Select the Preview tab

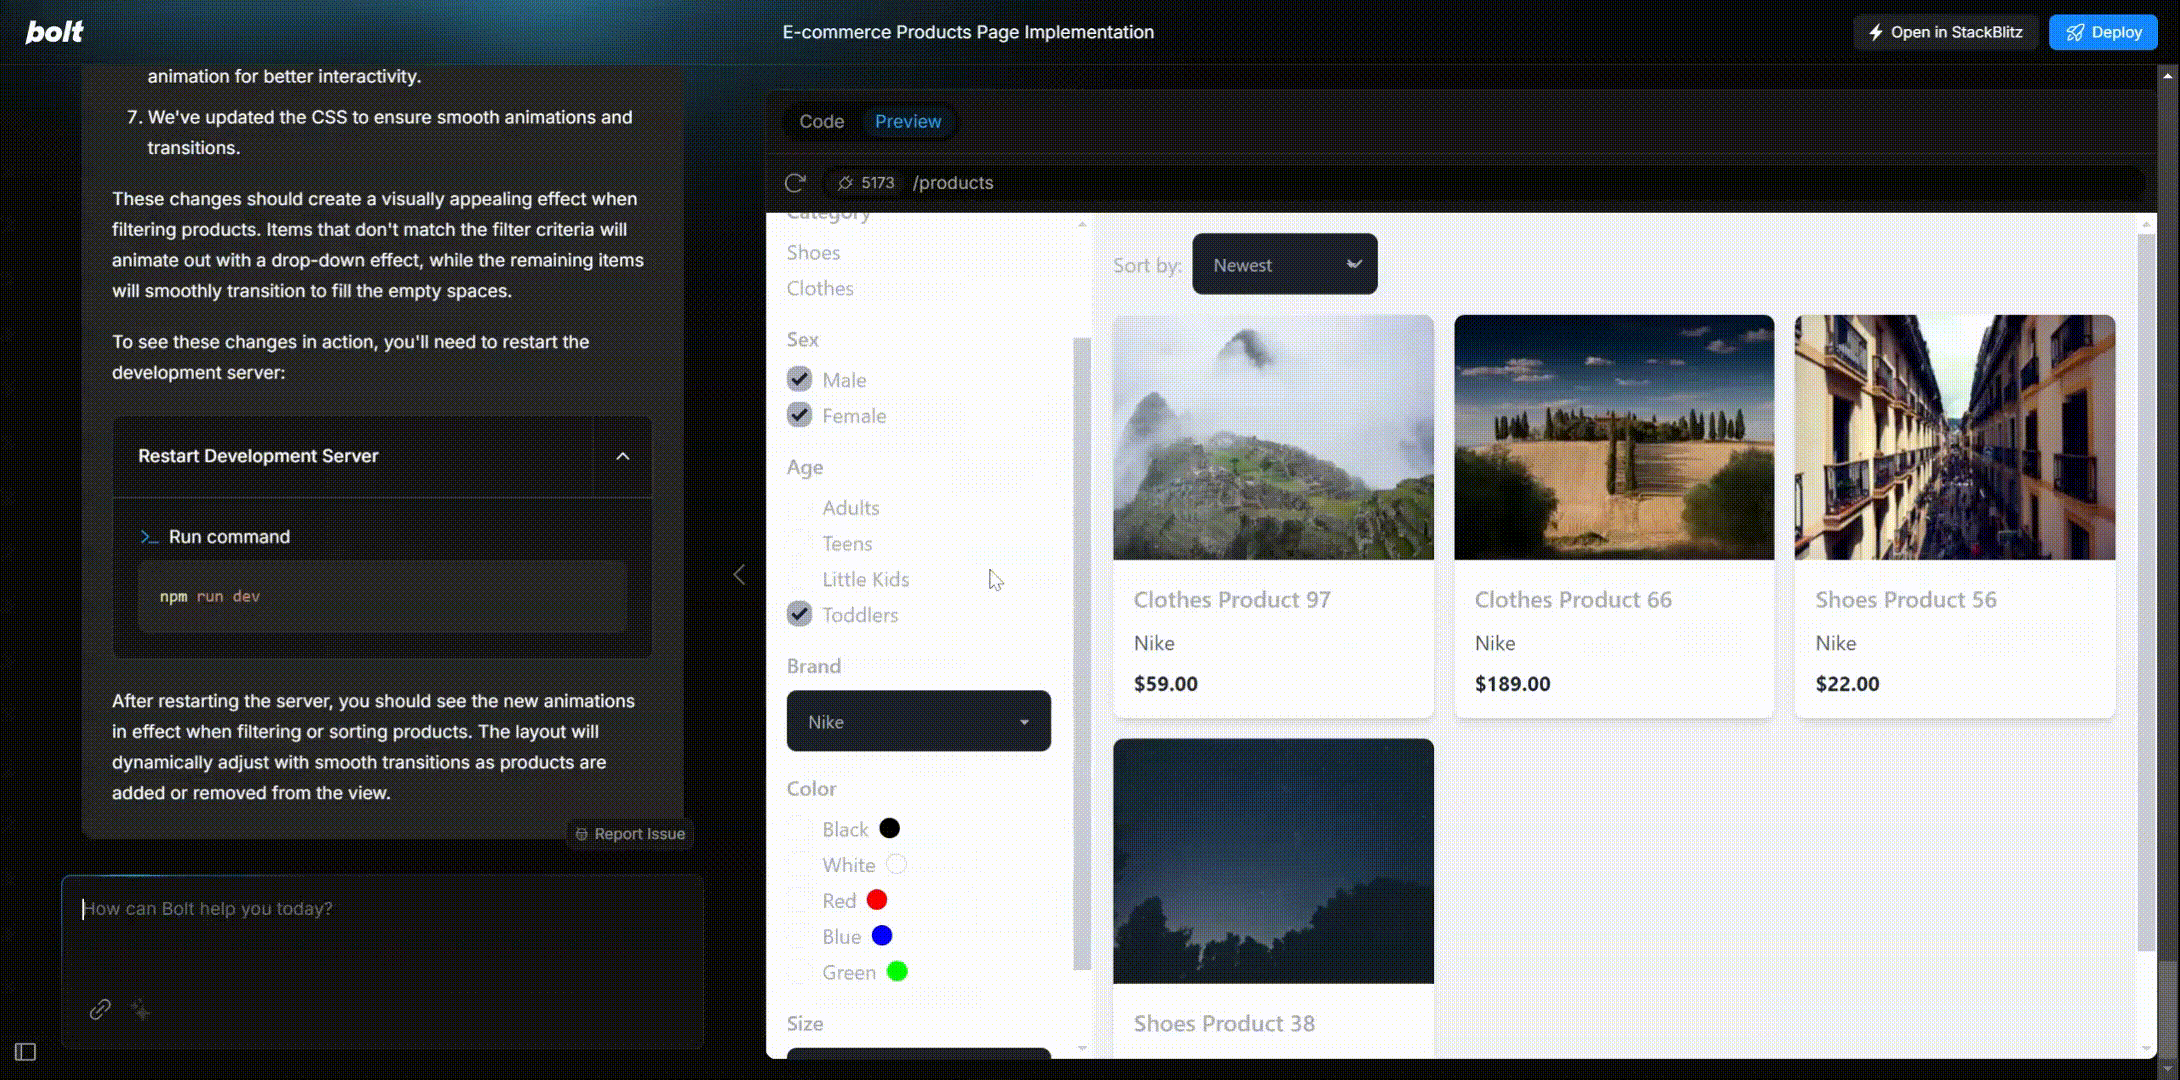click(907, 121)
